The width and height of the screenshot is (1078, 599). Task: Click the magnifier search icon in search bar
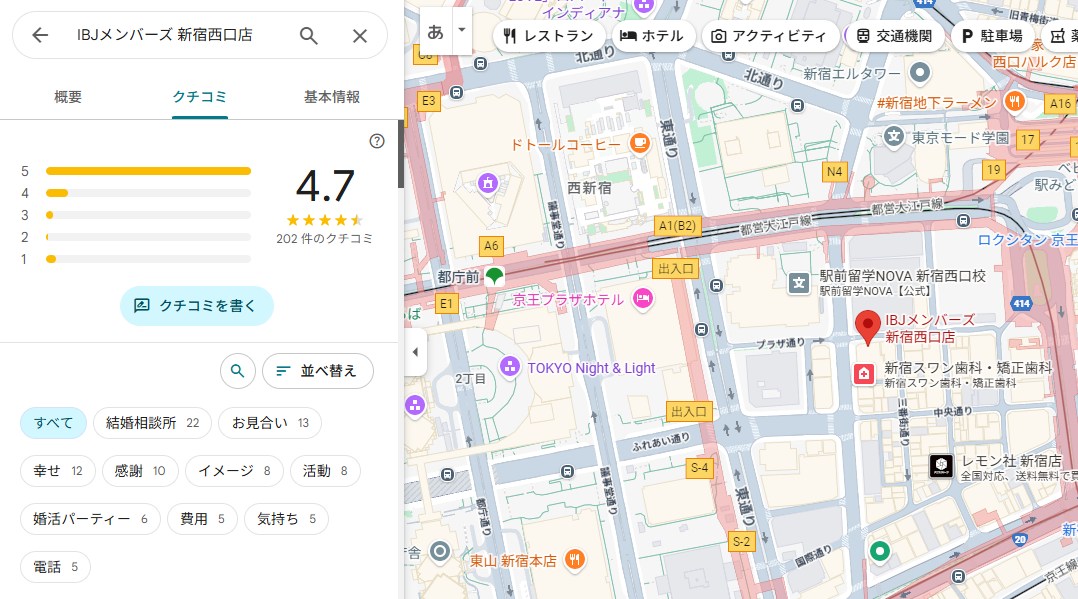pyautogui.click(x=309, y=36)
